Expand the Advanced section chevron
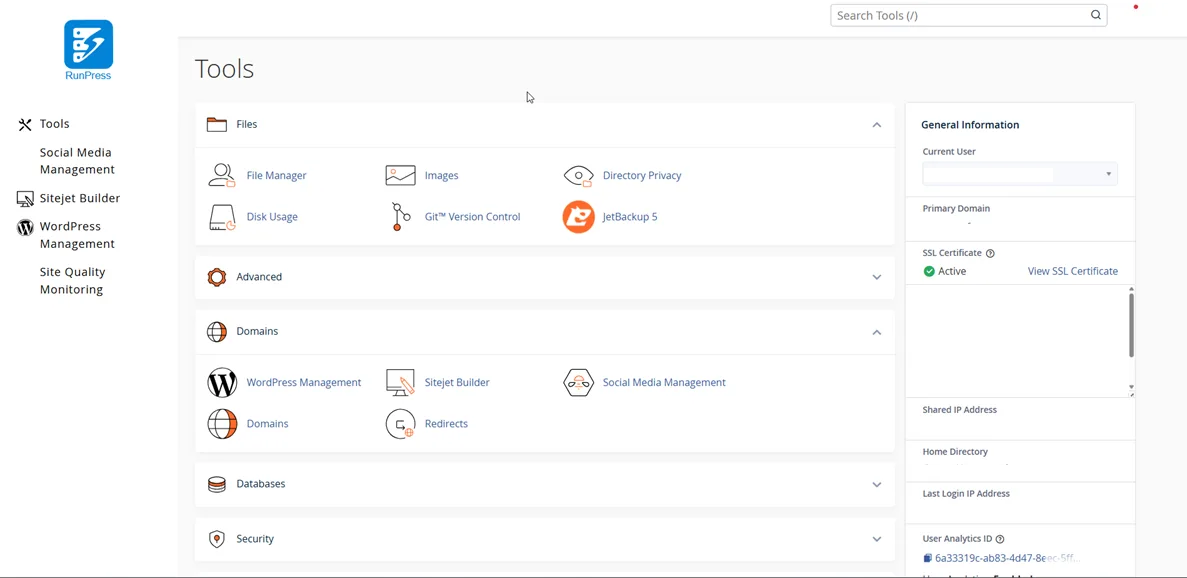The height and width of the screenshot is (578, 1187). click(x=877, y=278)
